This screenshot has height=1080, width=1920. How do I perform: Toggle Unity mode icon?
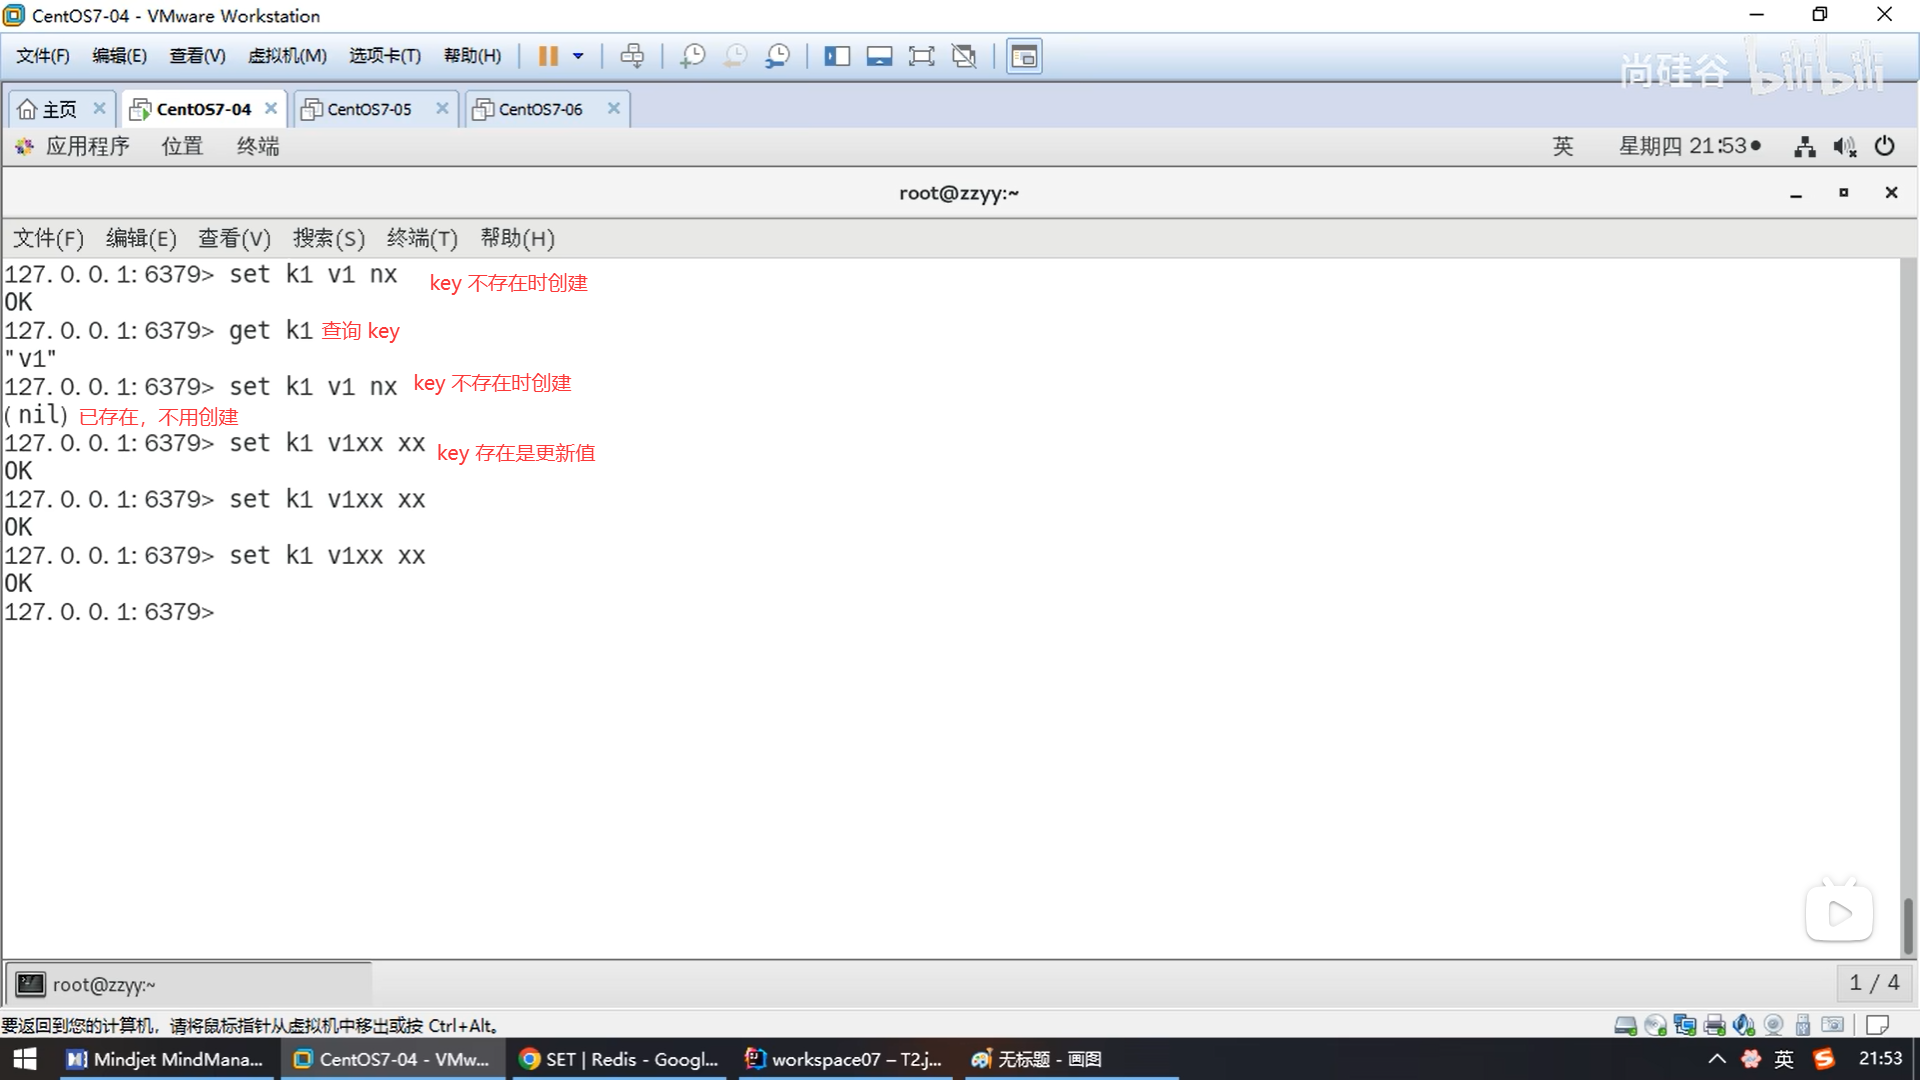coord(964,56)
